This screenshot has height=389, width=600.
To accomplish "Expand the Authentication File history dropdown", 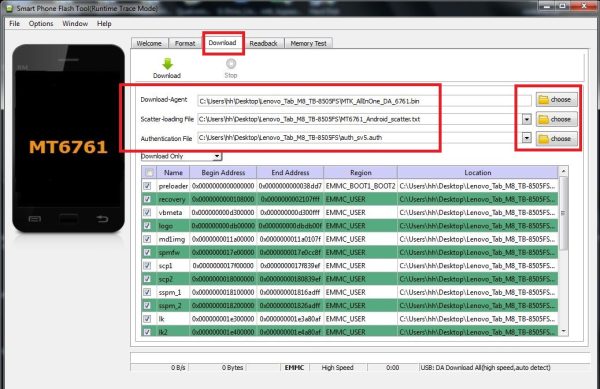I will pos(527,138).
